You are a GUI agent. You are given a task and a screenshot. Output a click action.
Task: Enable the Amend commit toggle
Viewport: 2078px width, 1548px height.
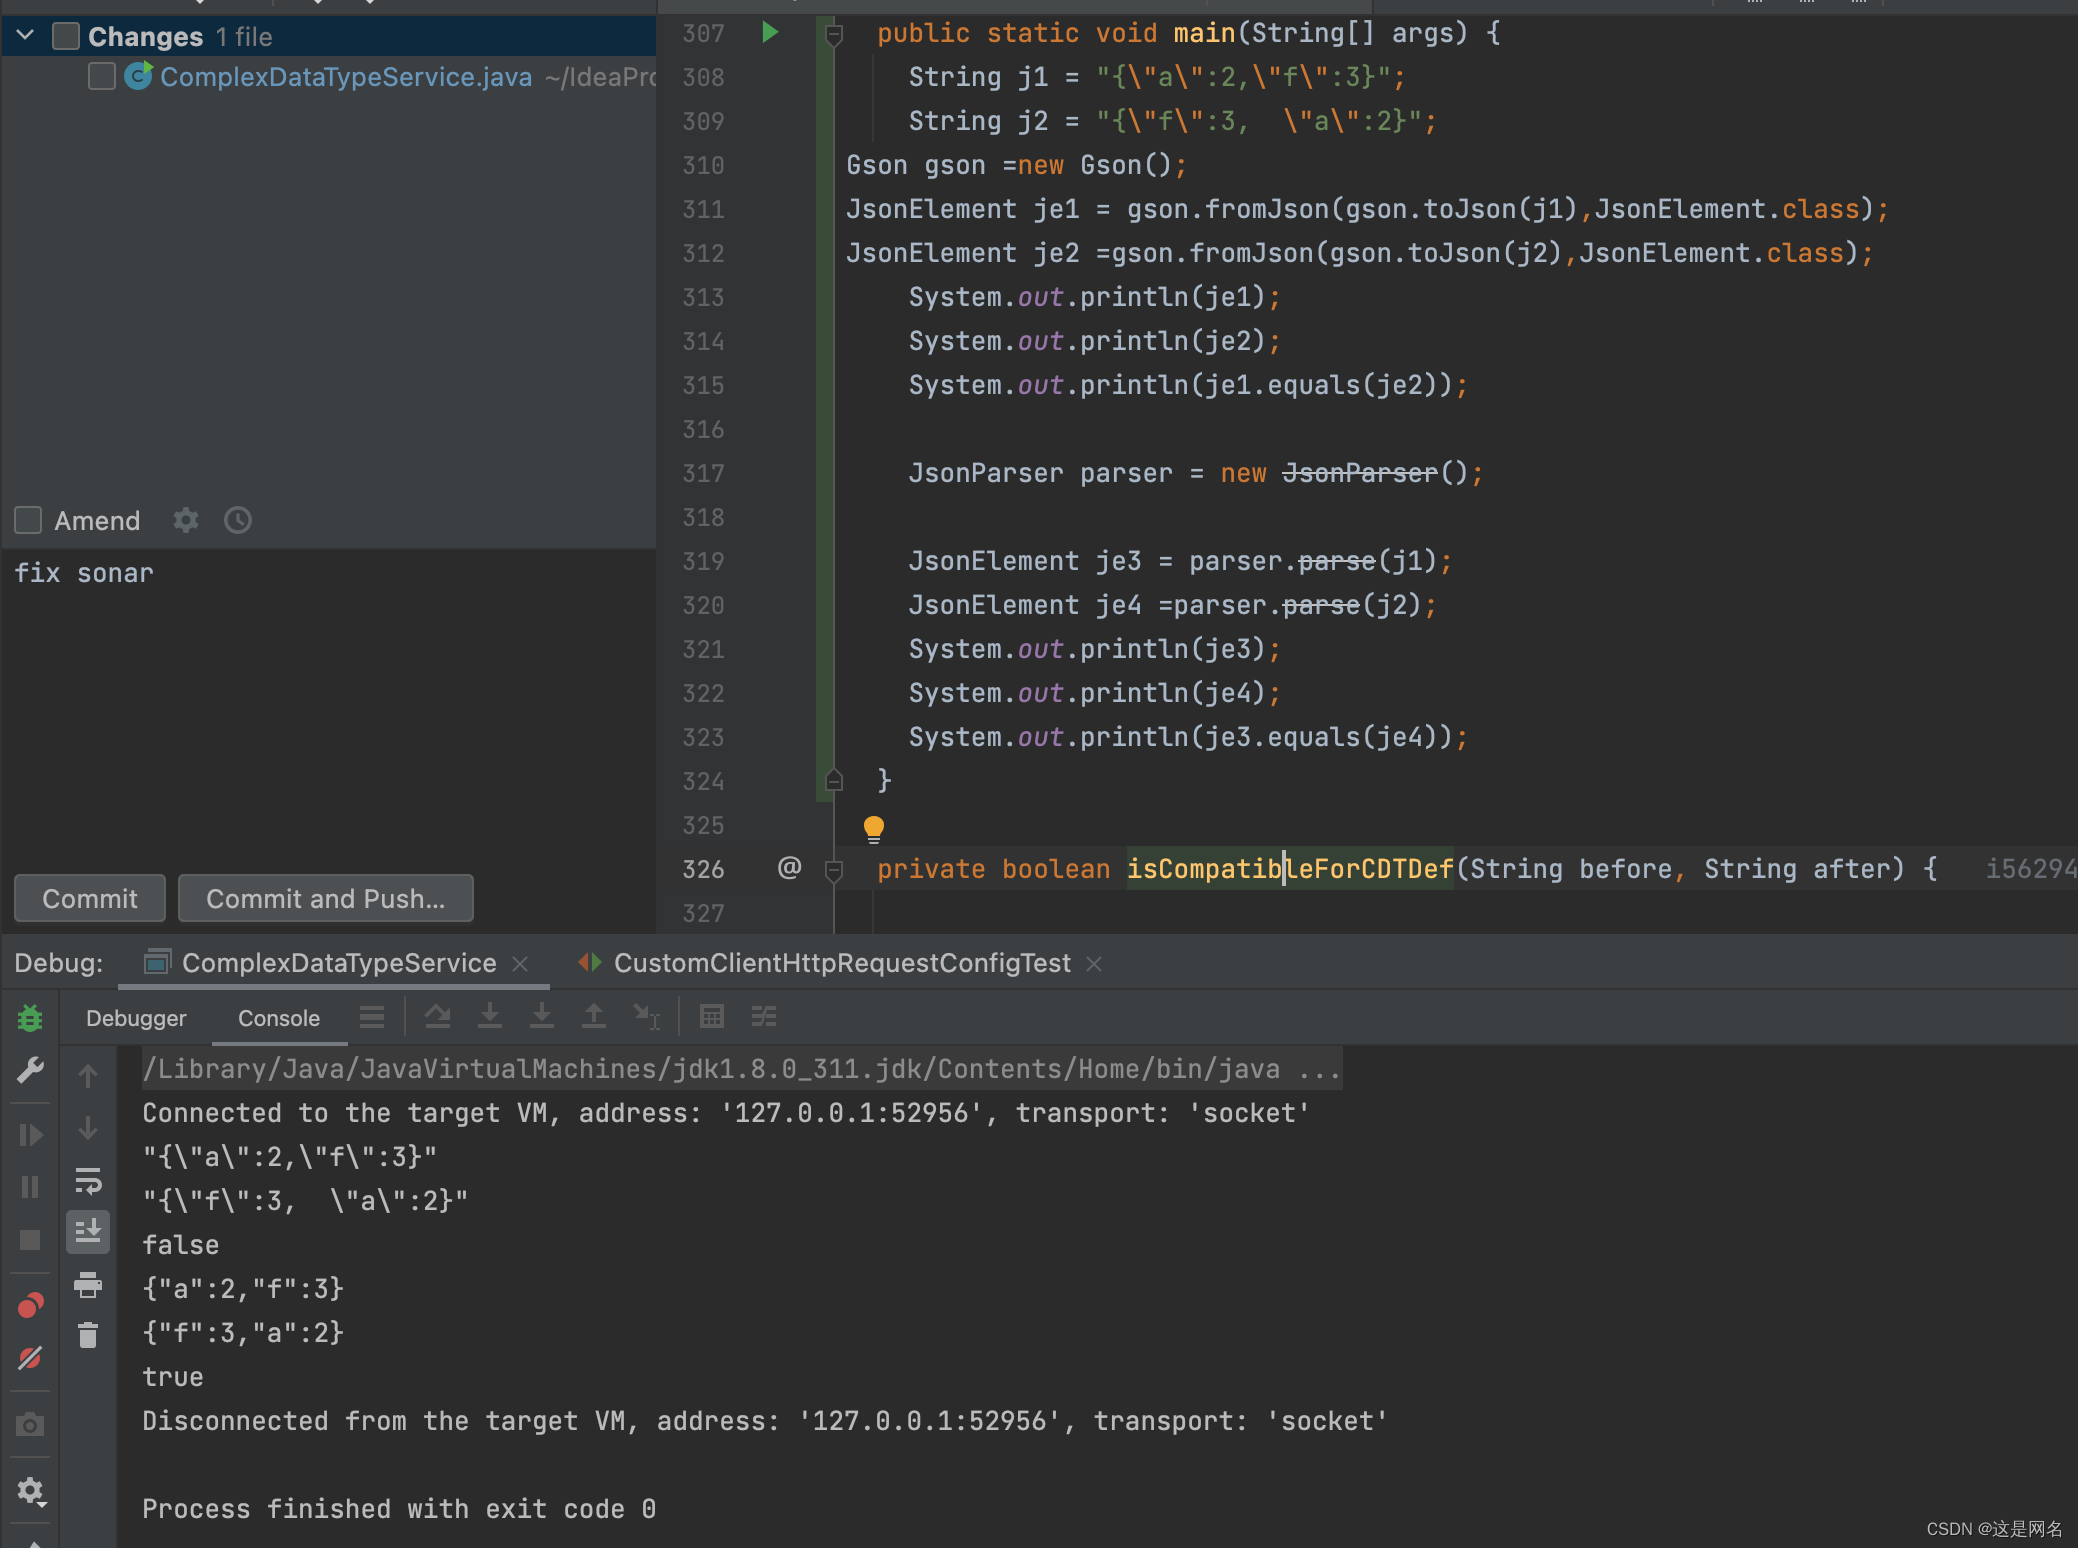coord(29,520)
